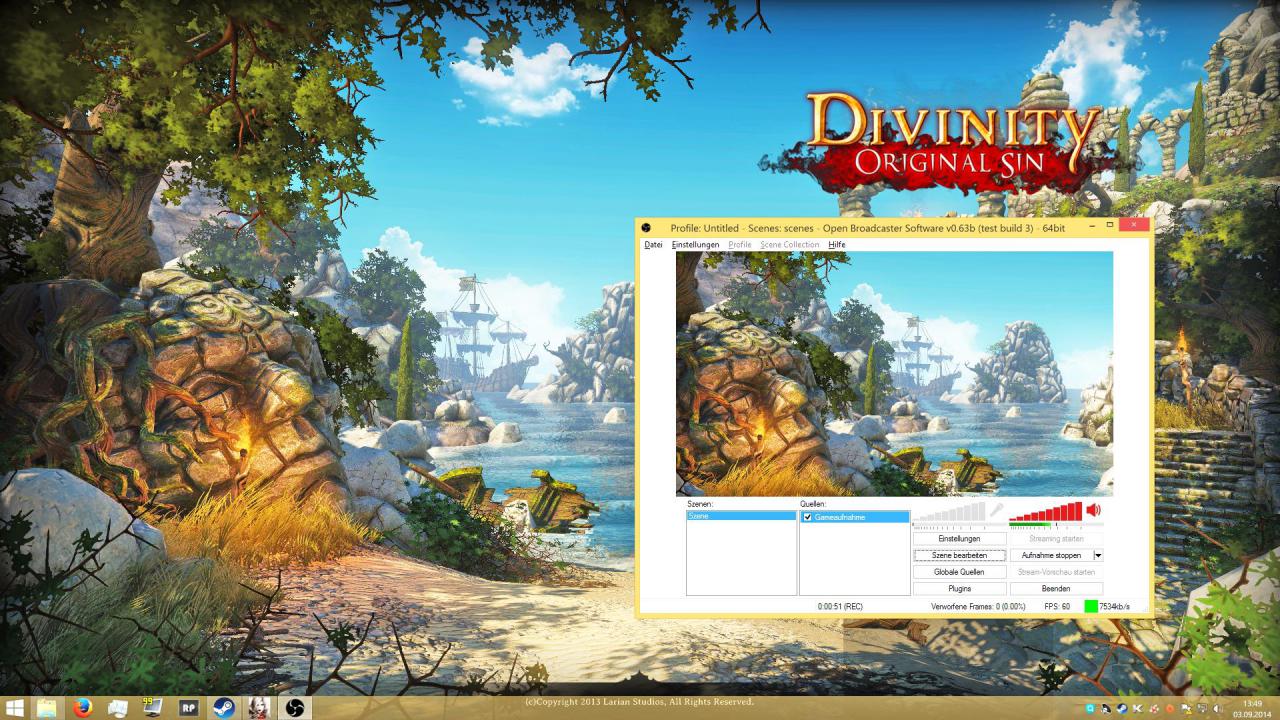Click the Aufnahme stoppen button

click(x=1051, y=555)
